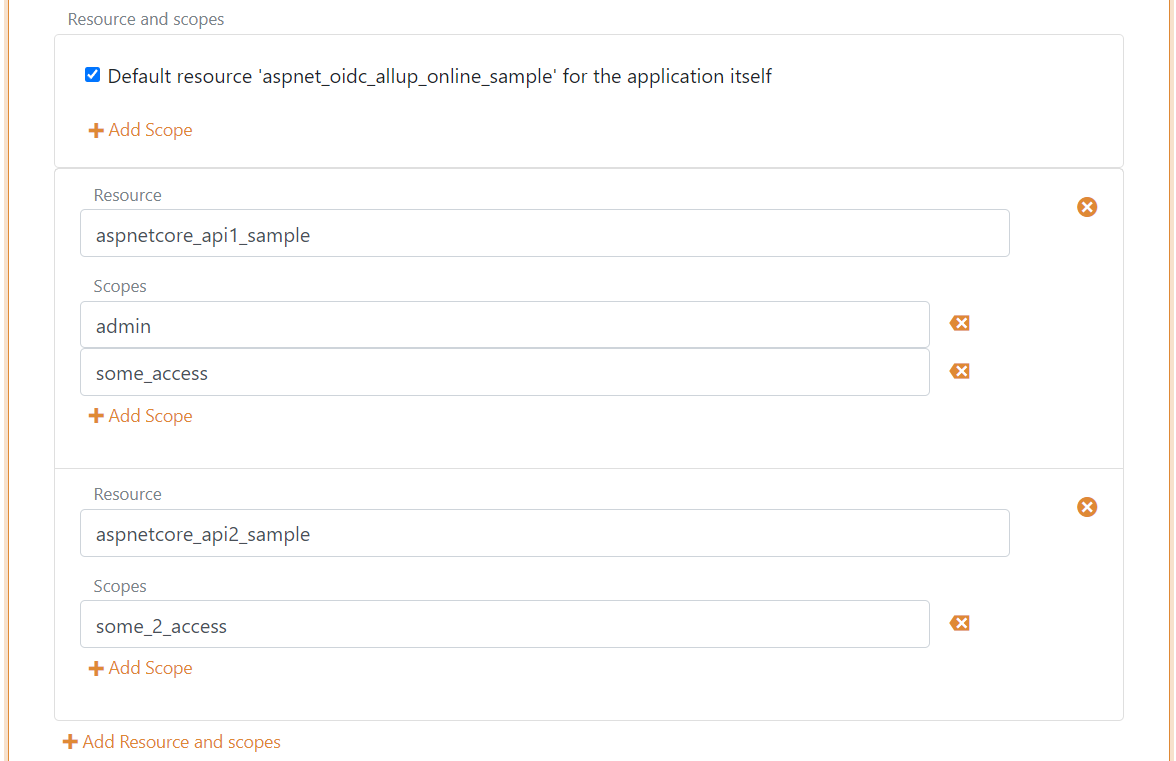Click the default resource label text
Screen dimensions: 1176x761
click(x=440, y=76)
